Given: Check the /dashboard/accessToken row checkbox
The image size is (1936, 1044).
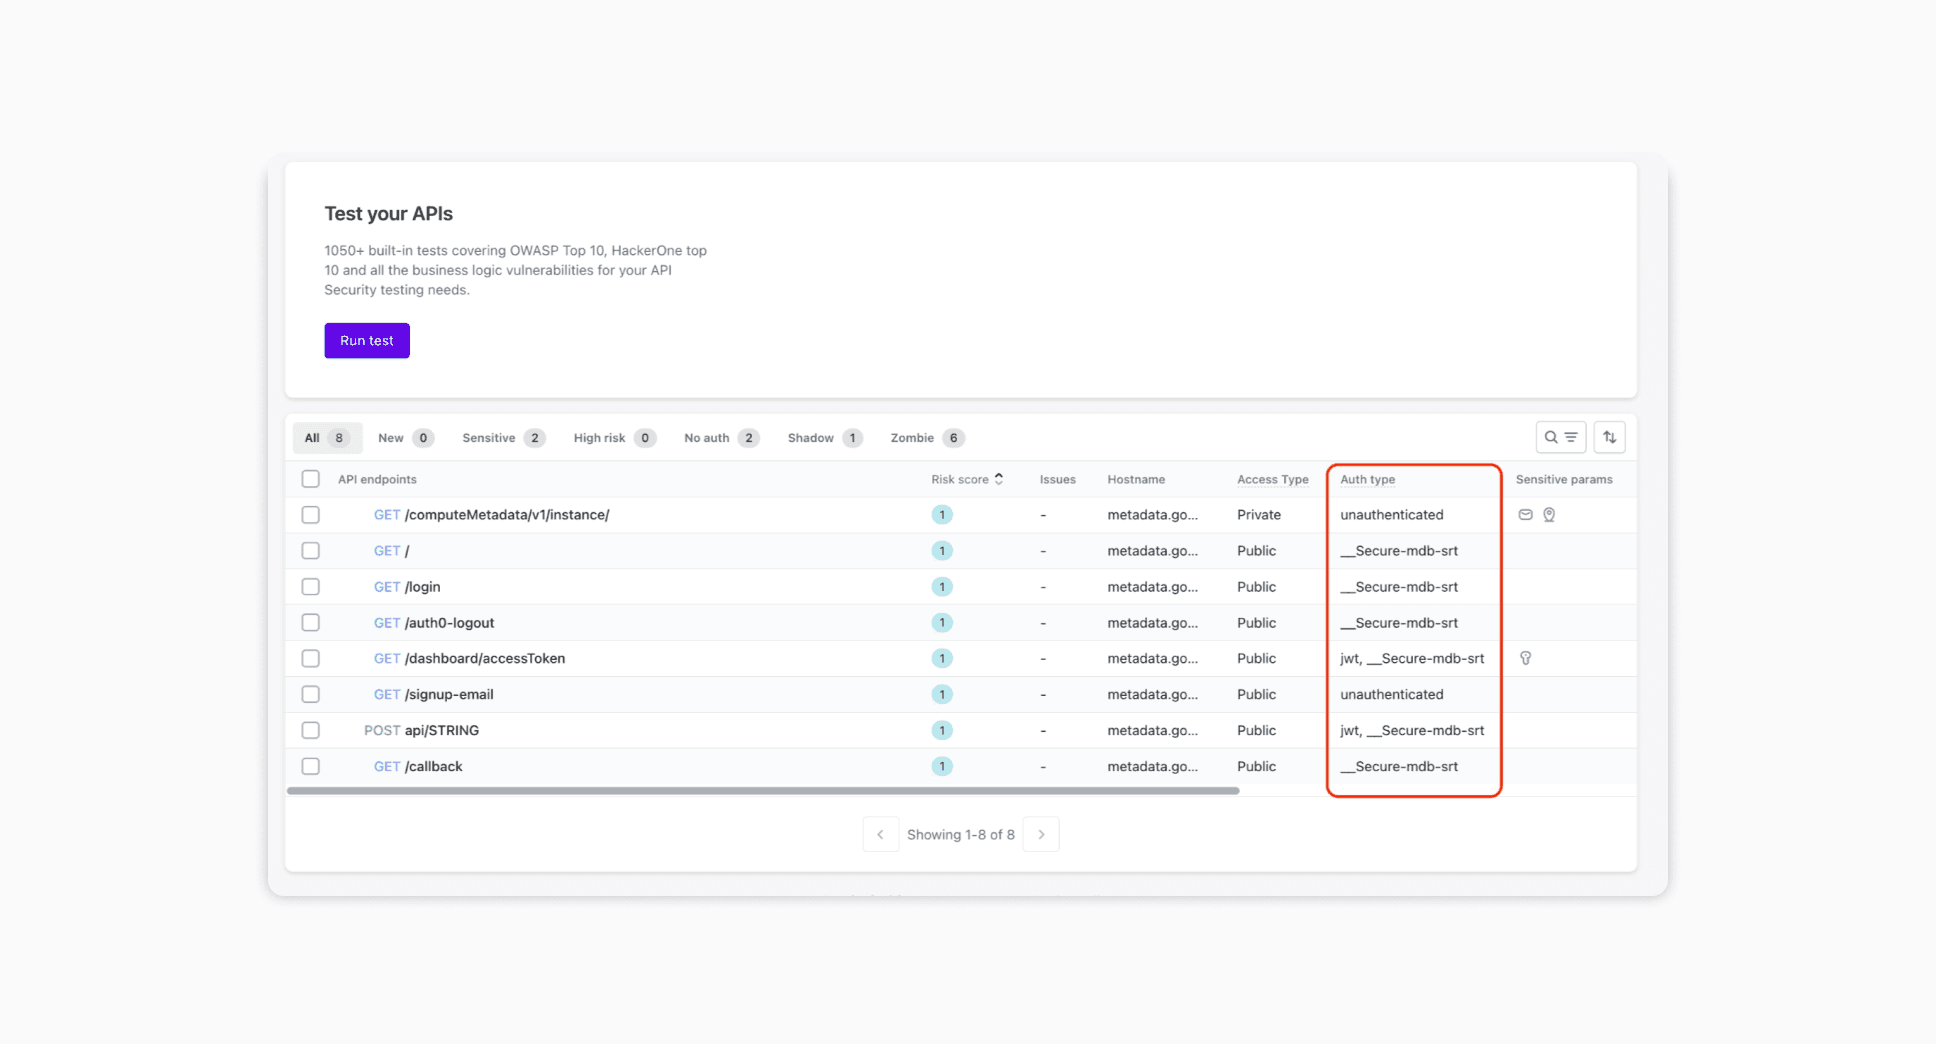Looking at the screenshot, I should pyautogui.click(x=311, y=659).
